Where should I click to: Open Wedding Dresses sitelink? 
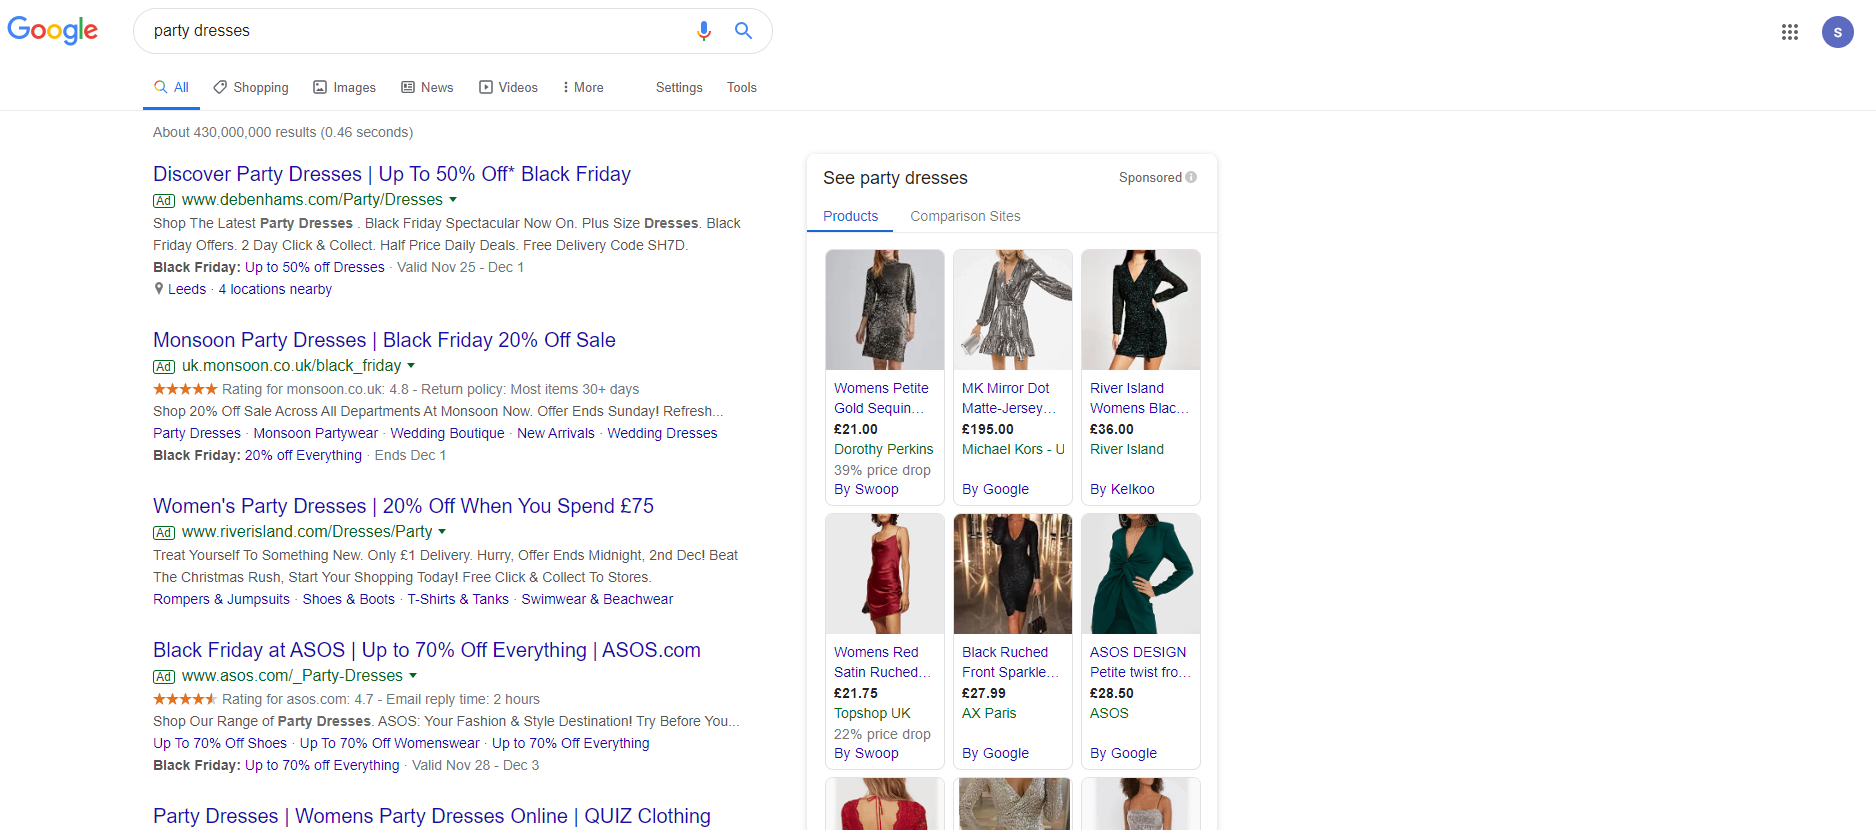click(x=662, y=433)
